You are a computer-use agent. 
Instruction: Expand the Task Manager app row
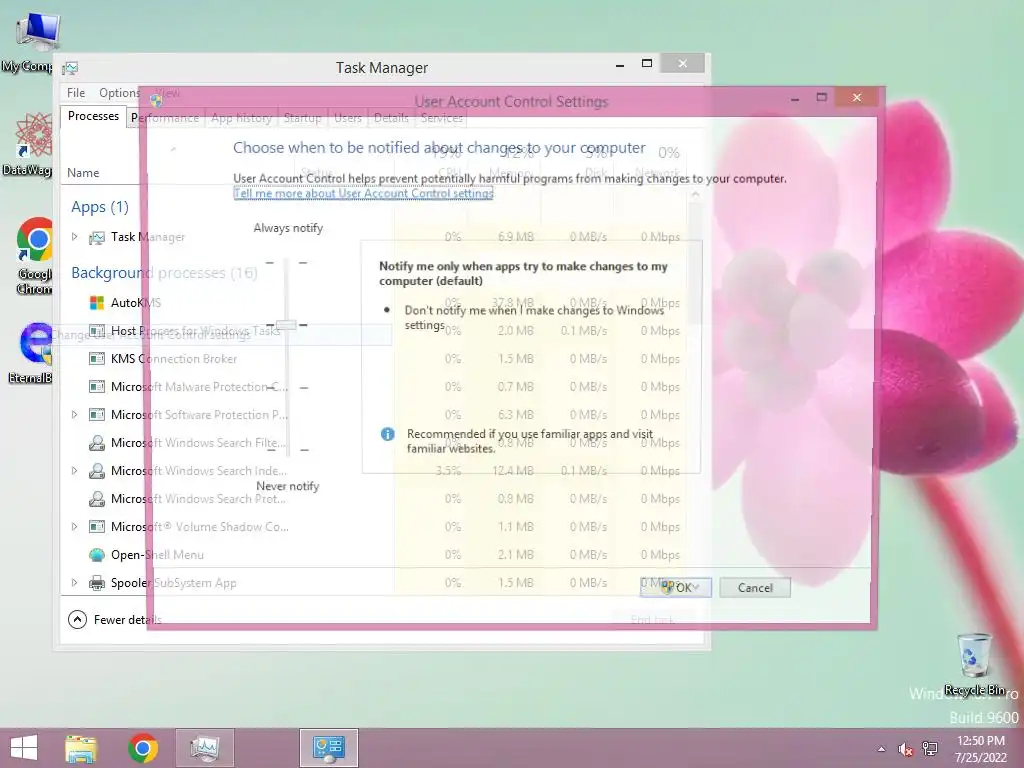(x=74, y=236)
